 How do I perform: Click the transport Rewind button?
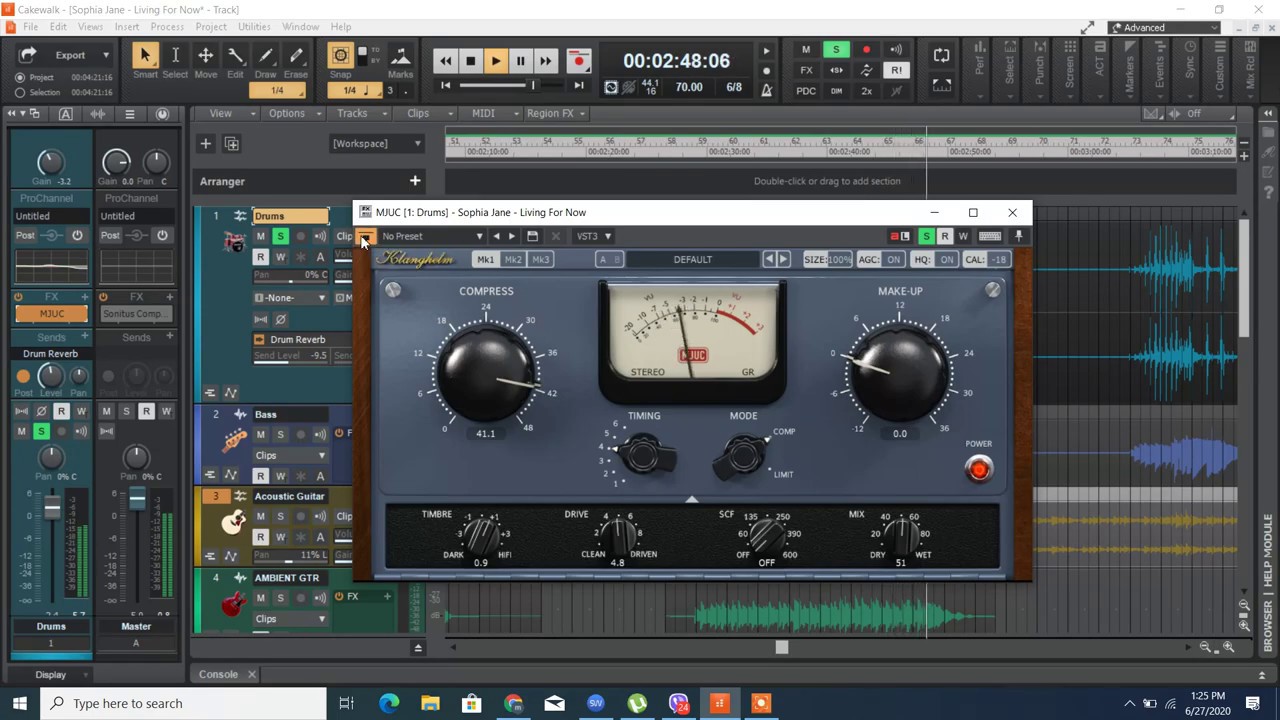pyautogui.click(x=445, y=61)
